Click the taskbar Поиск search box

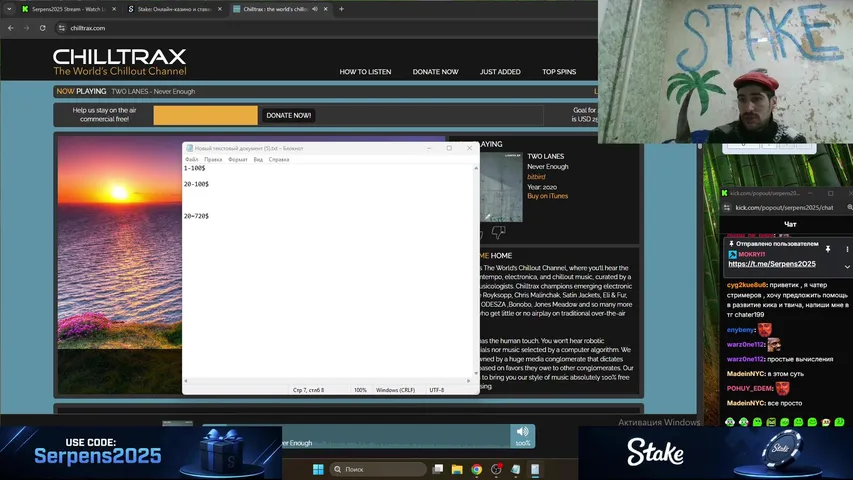coord(378,469)
